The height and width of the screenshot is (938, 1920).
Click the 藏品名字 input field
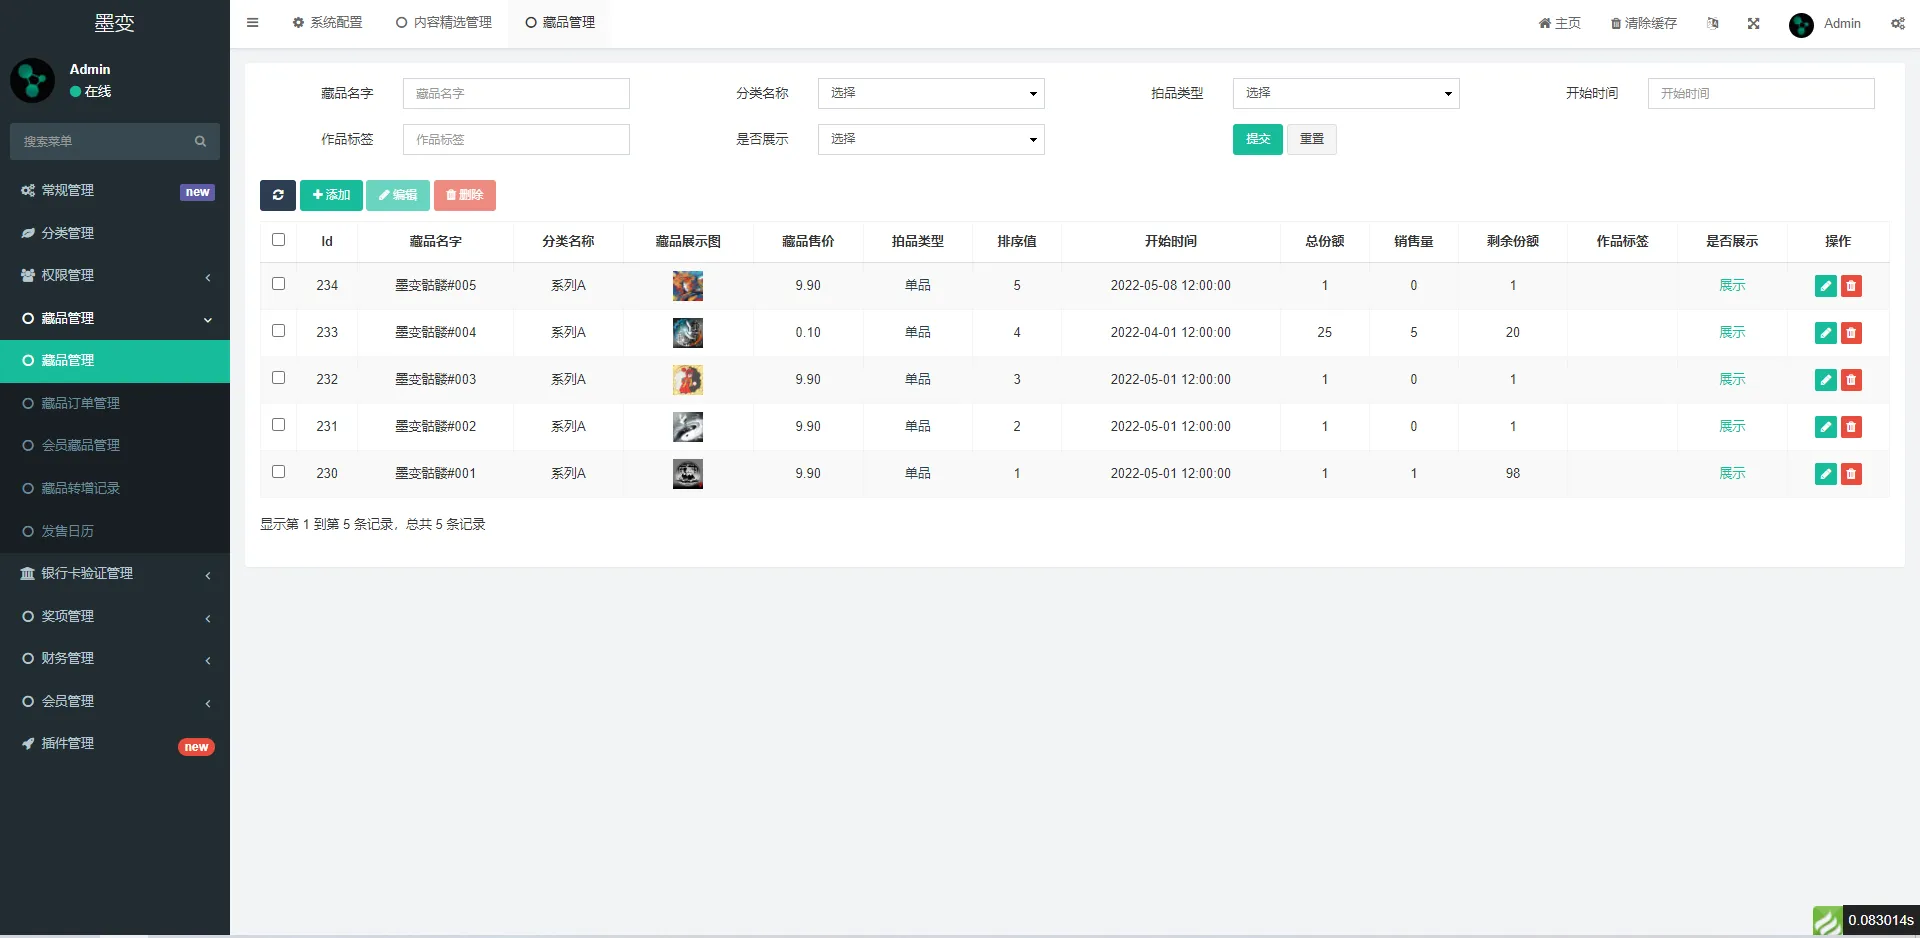click(x=516, y=93)
